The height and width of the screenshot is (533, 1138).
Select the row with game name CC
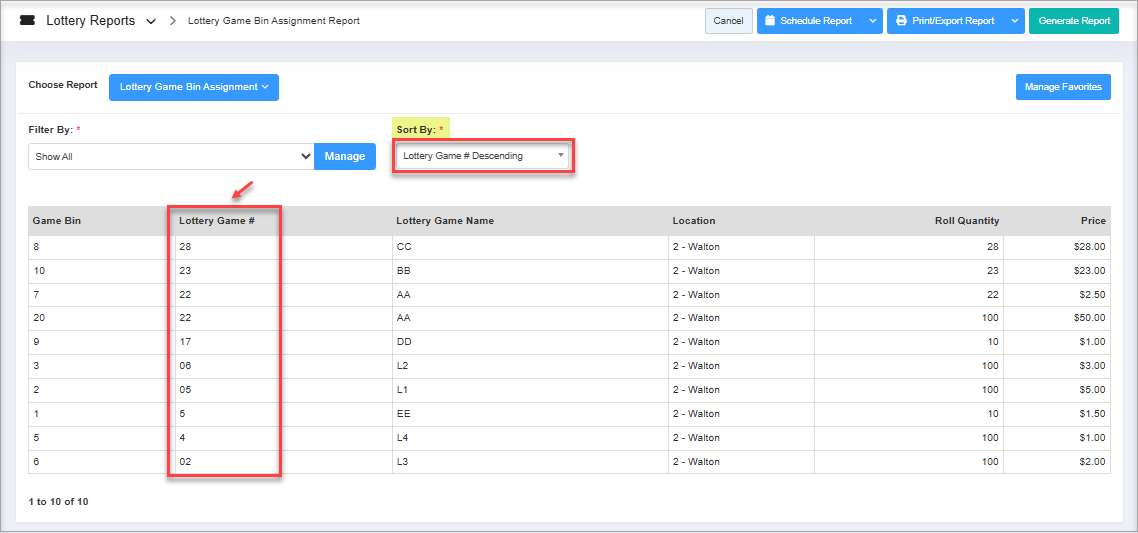(404, 246)
